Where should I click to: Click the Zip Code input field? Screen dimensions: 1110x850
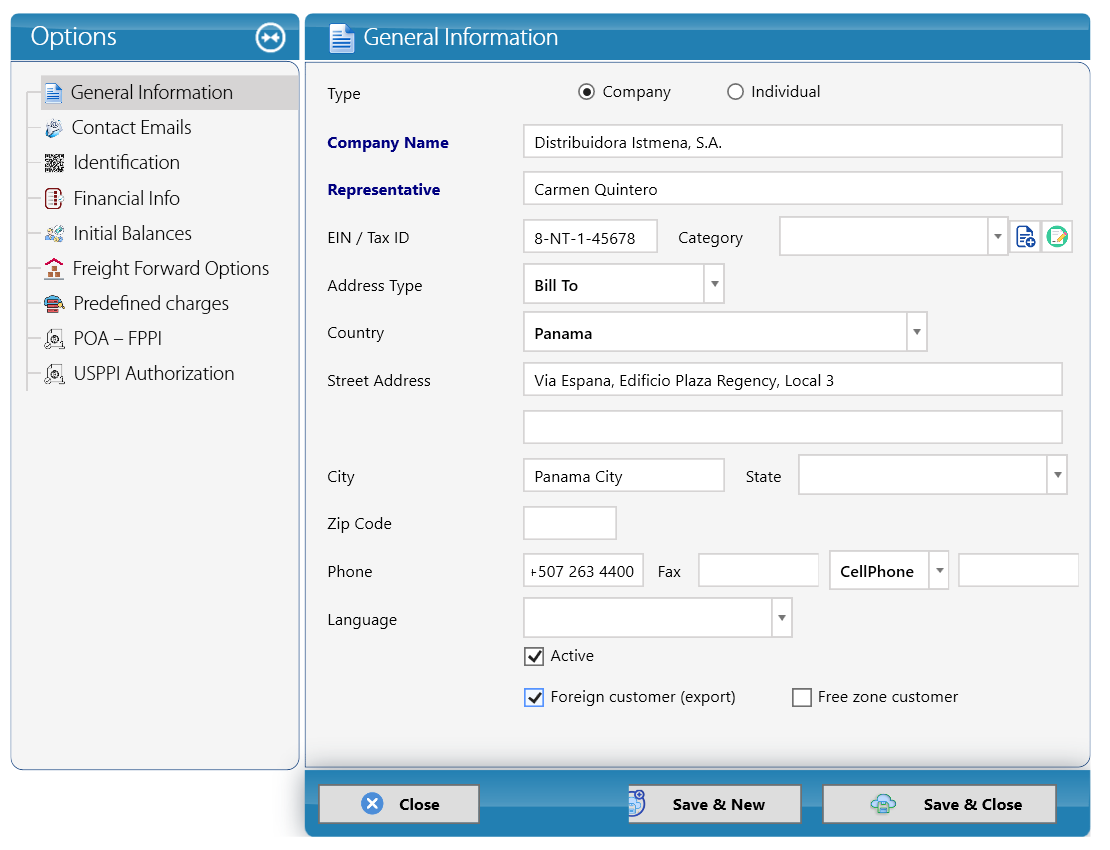(x=570, y=524)
